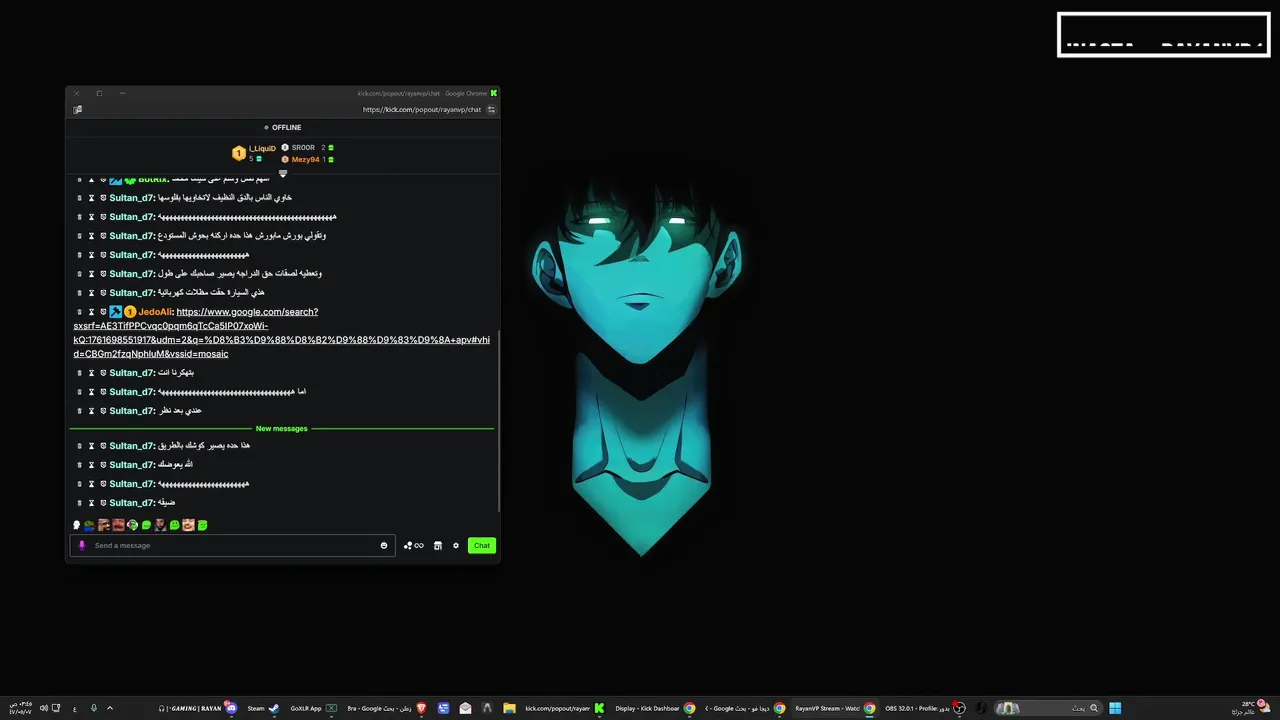Open GoXLR App from taskbar
This screenshot has width=1280, height=720.
tap(313, 708)
